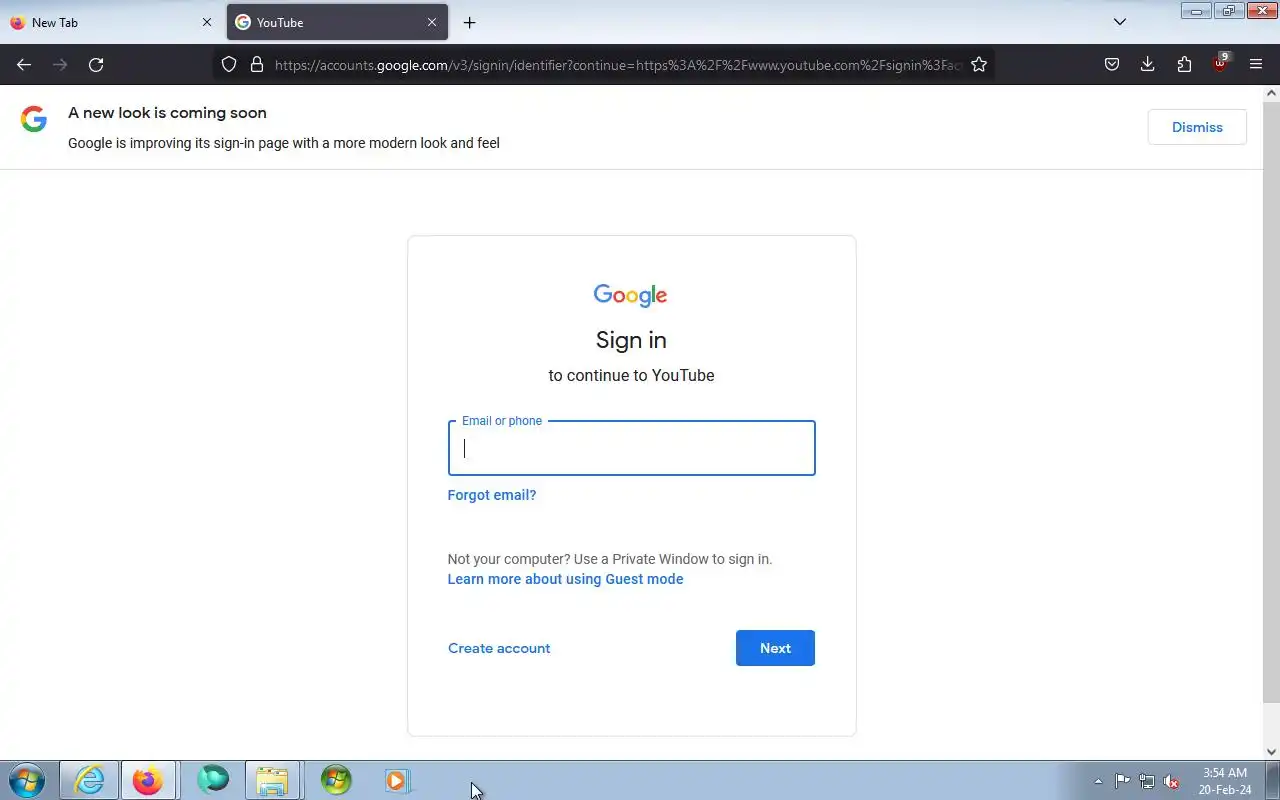
Task: Learn more about using Guest mode
Action: (x=565, y=579)
